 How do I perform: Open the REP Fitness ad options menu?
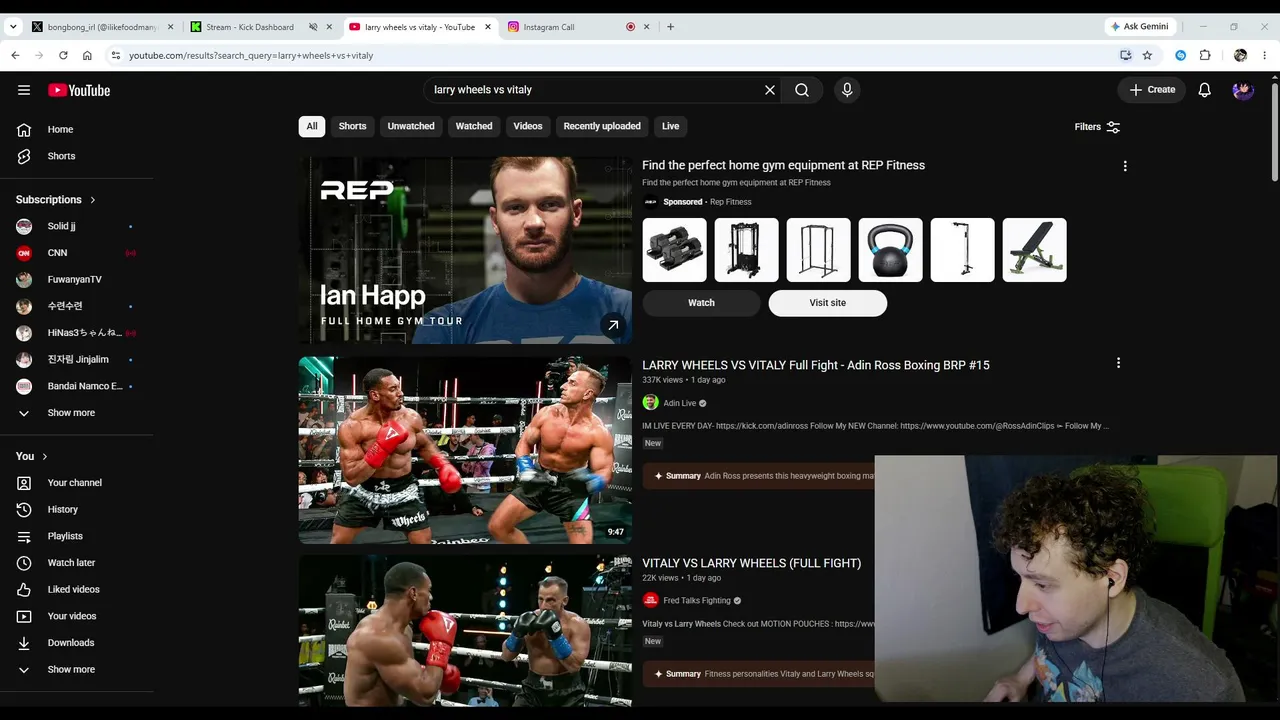coord(1125,166)
